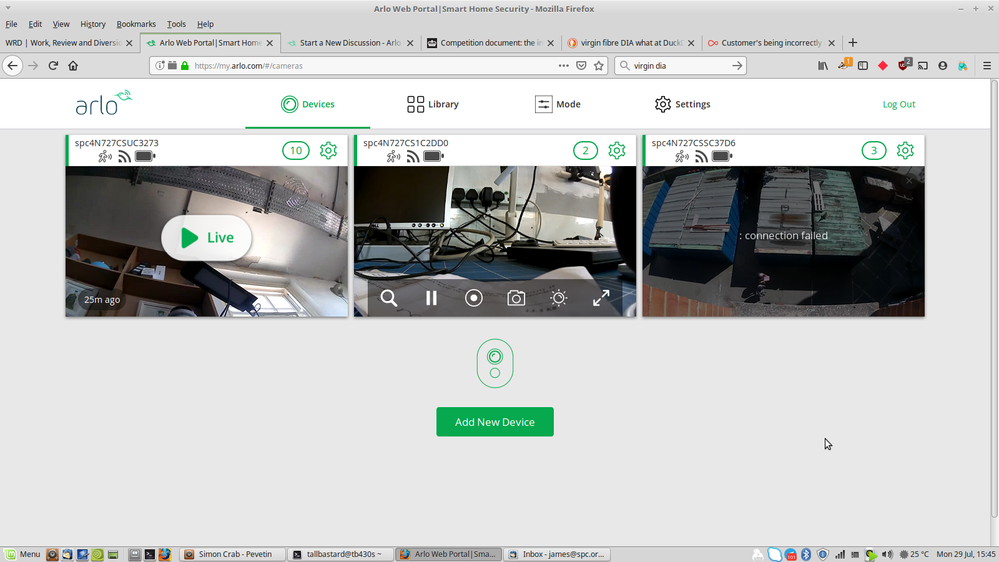Toggle the Firefox sidebar view

863,66
